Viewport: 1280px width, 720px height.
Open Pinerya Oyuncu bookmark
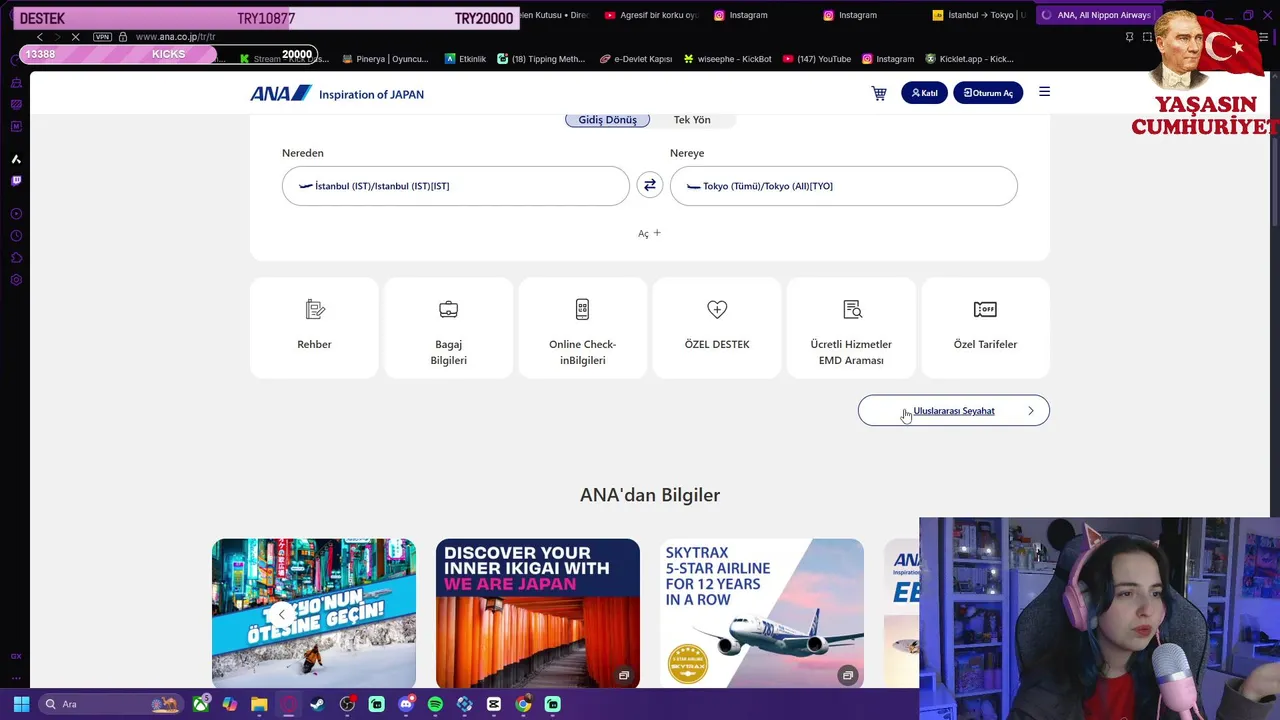385,59
